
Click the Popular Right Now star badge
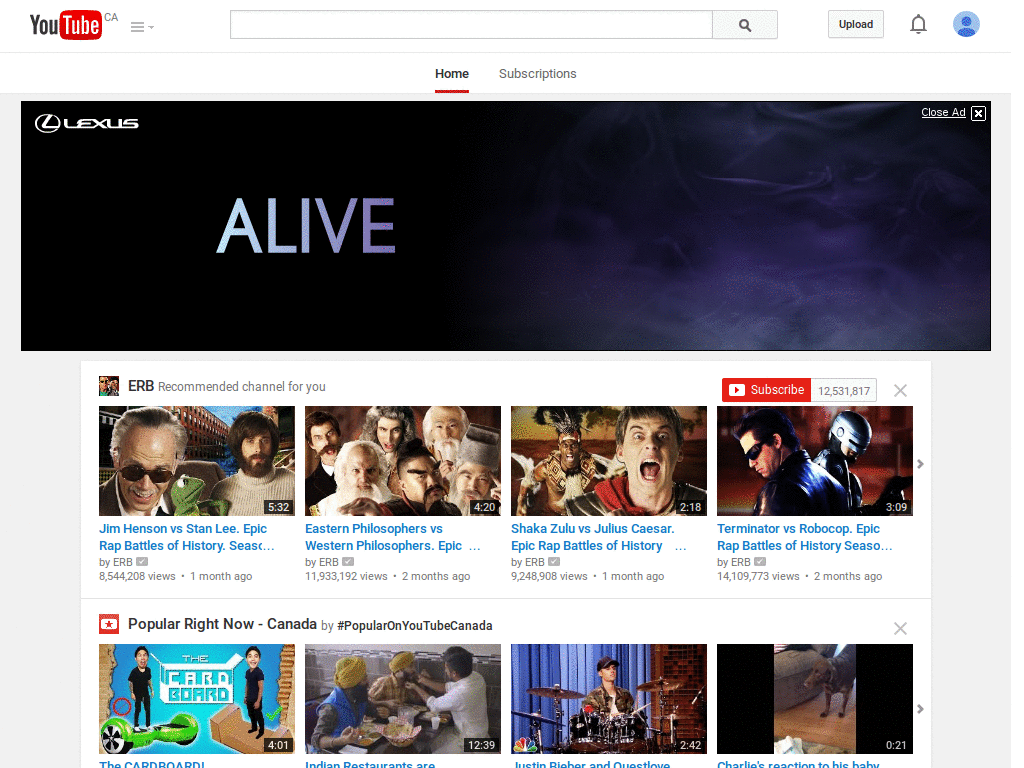click(x=109, y=623)
